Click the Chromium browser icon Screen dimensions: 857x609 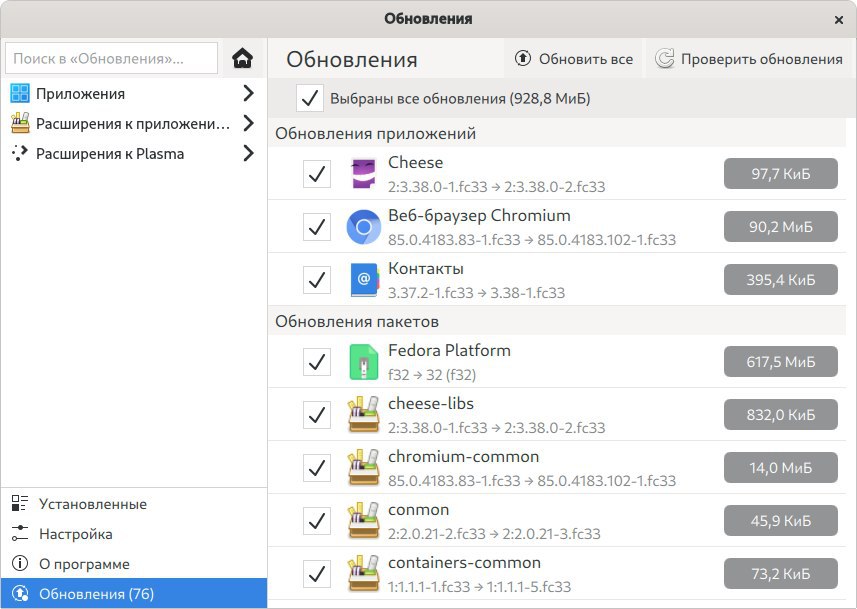[363, 227]
